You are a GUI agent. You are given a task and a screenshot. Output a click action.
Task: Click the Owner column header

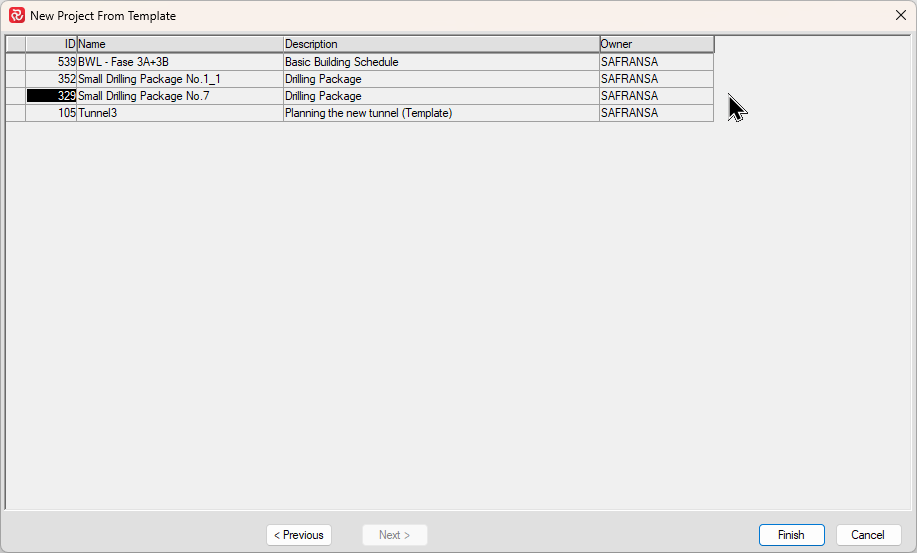coord(656,44)
